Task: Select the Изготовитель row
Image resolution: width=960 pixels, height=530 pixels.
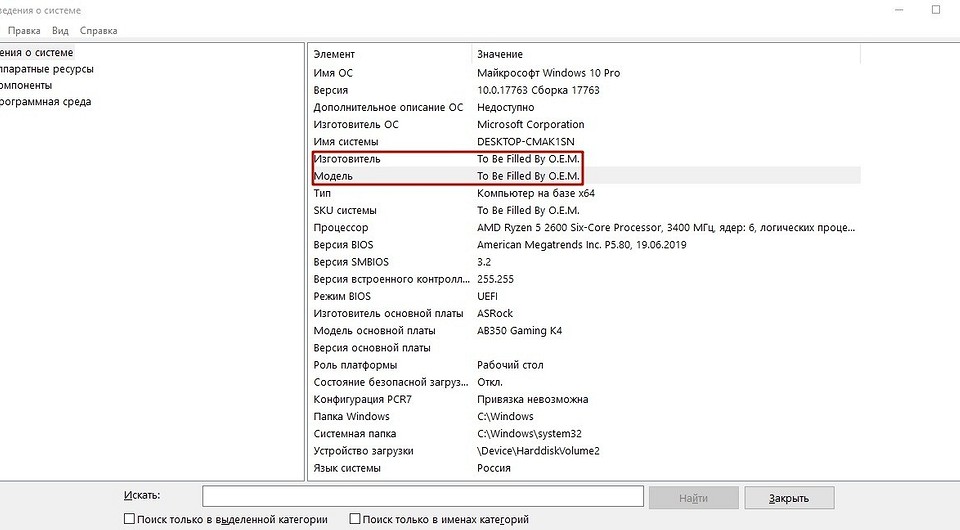Action: pyautogui.click(x=347, y=159)
